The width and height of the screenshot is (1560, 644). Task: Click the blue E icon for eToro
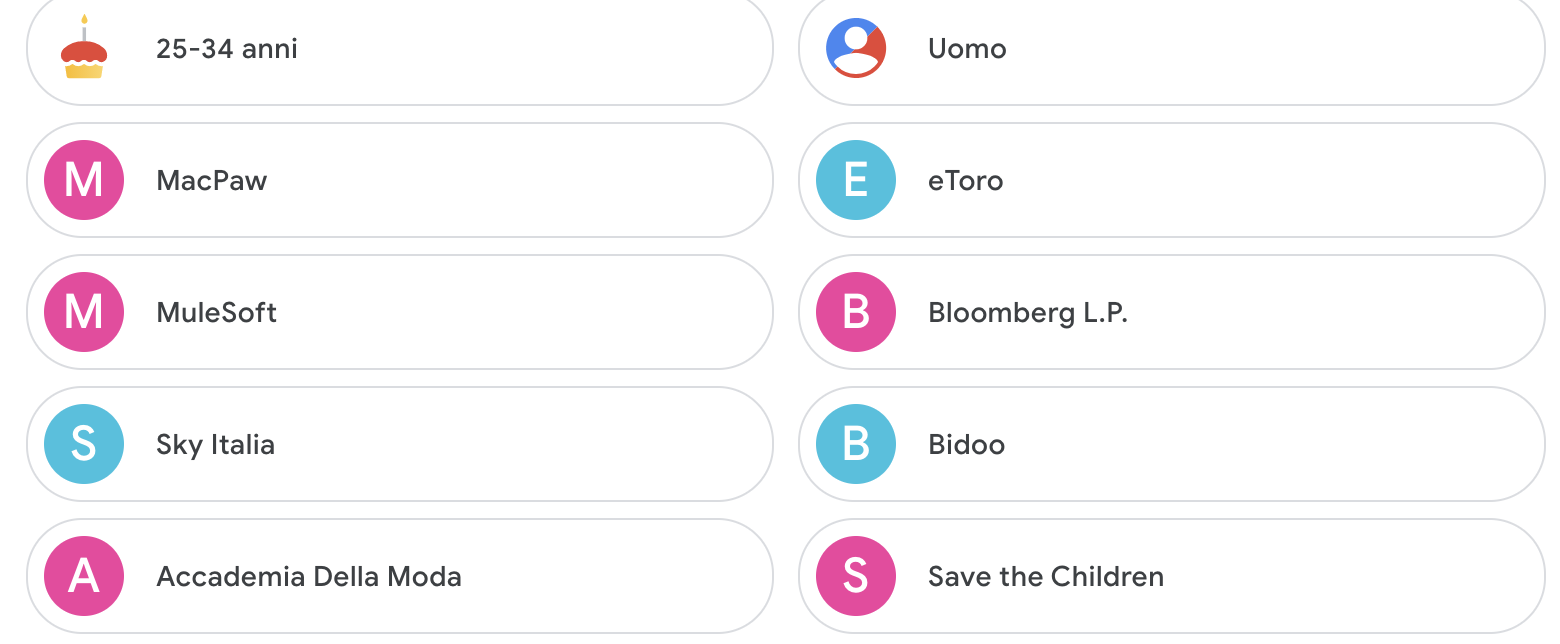click(856, 180)
